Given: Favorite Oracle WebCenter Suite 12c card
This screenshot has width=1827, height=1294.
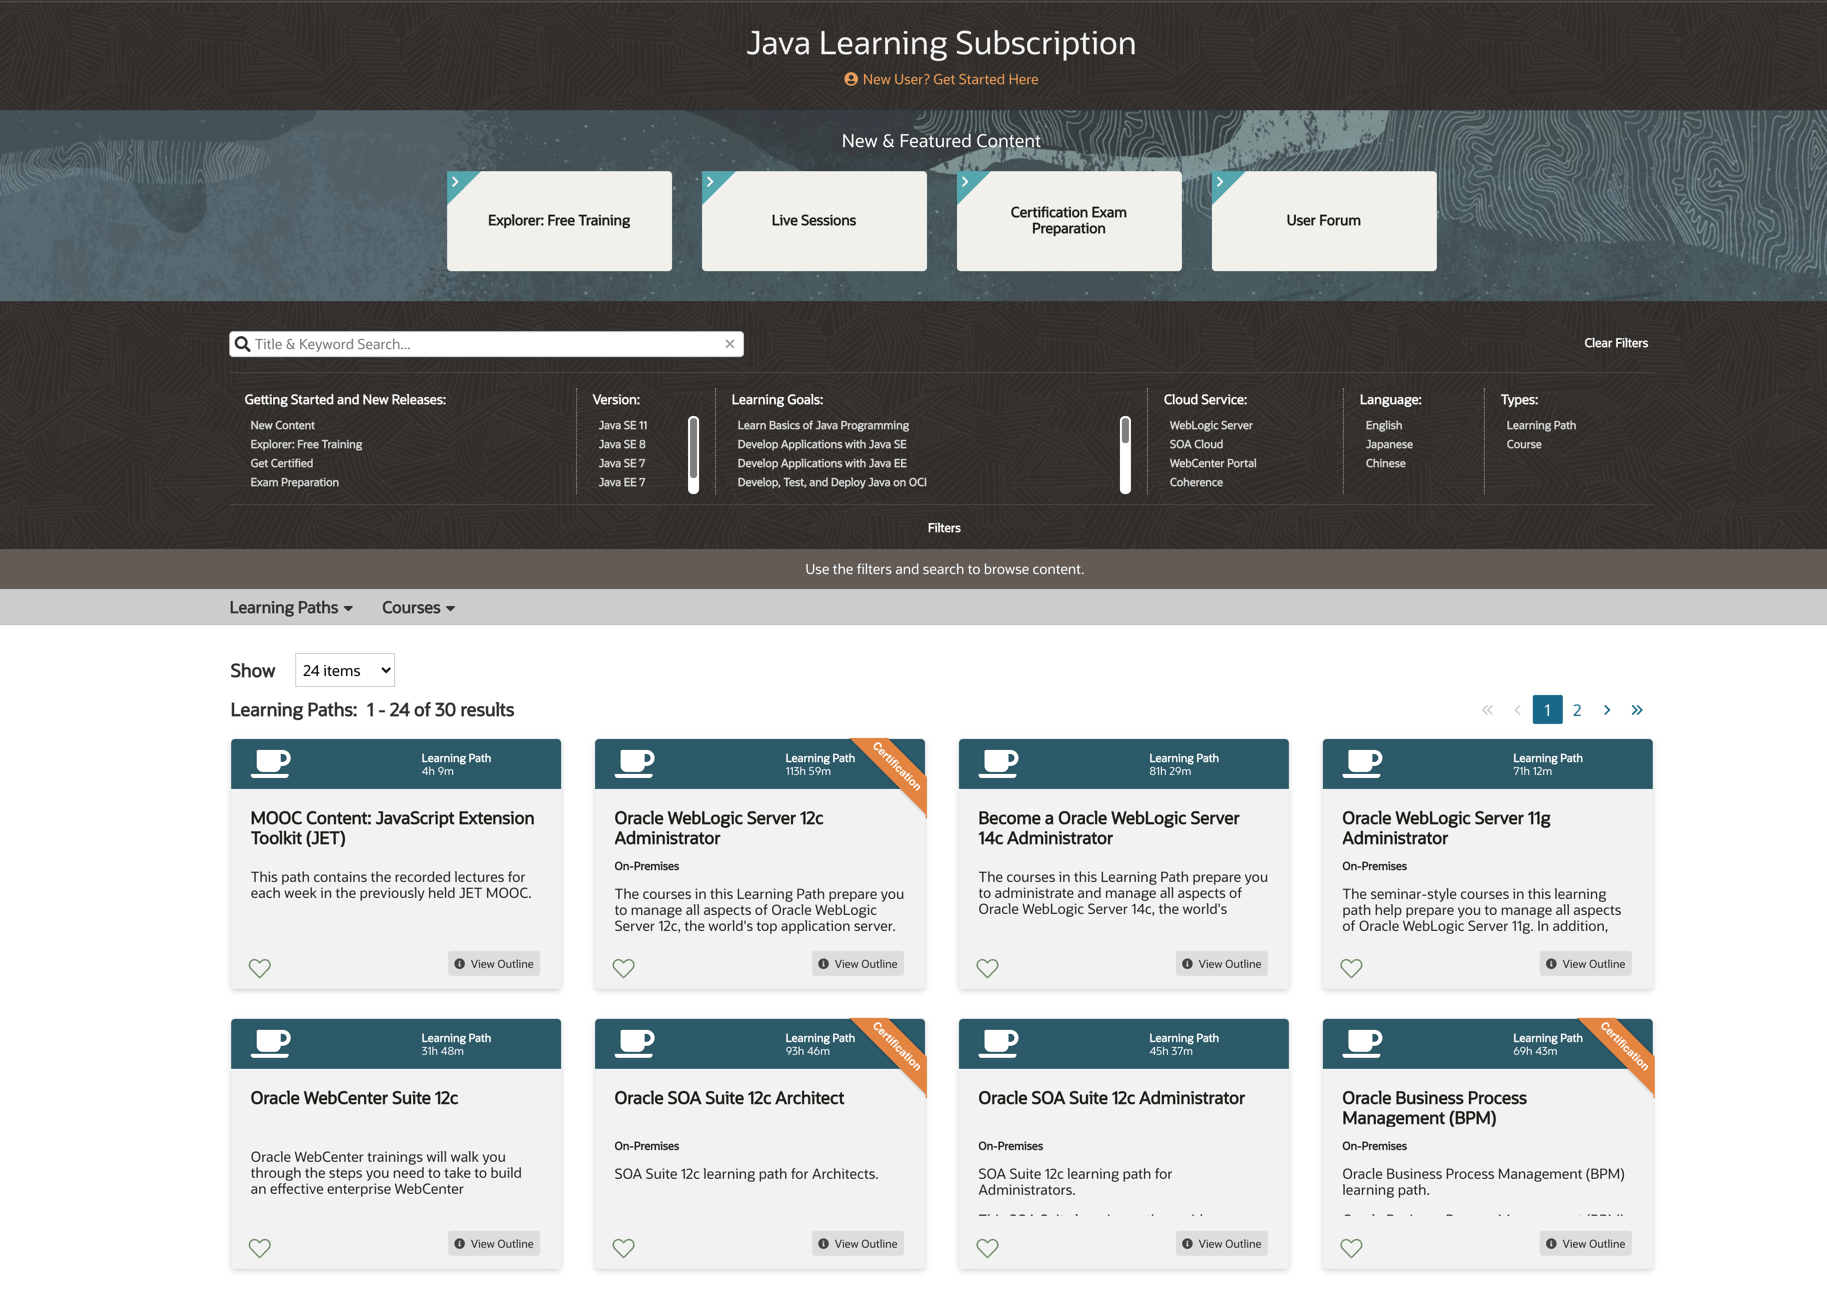Looking at the screenshot, I should pyautogui.click(x=260, y=1248).
